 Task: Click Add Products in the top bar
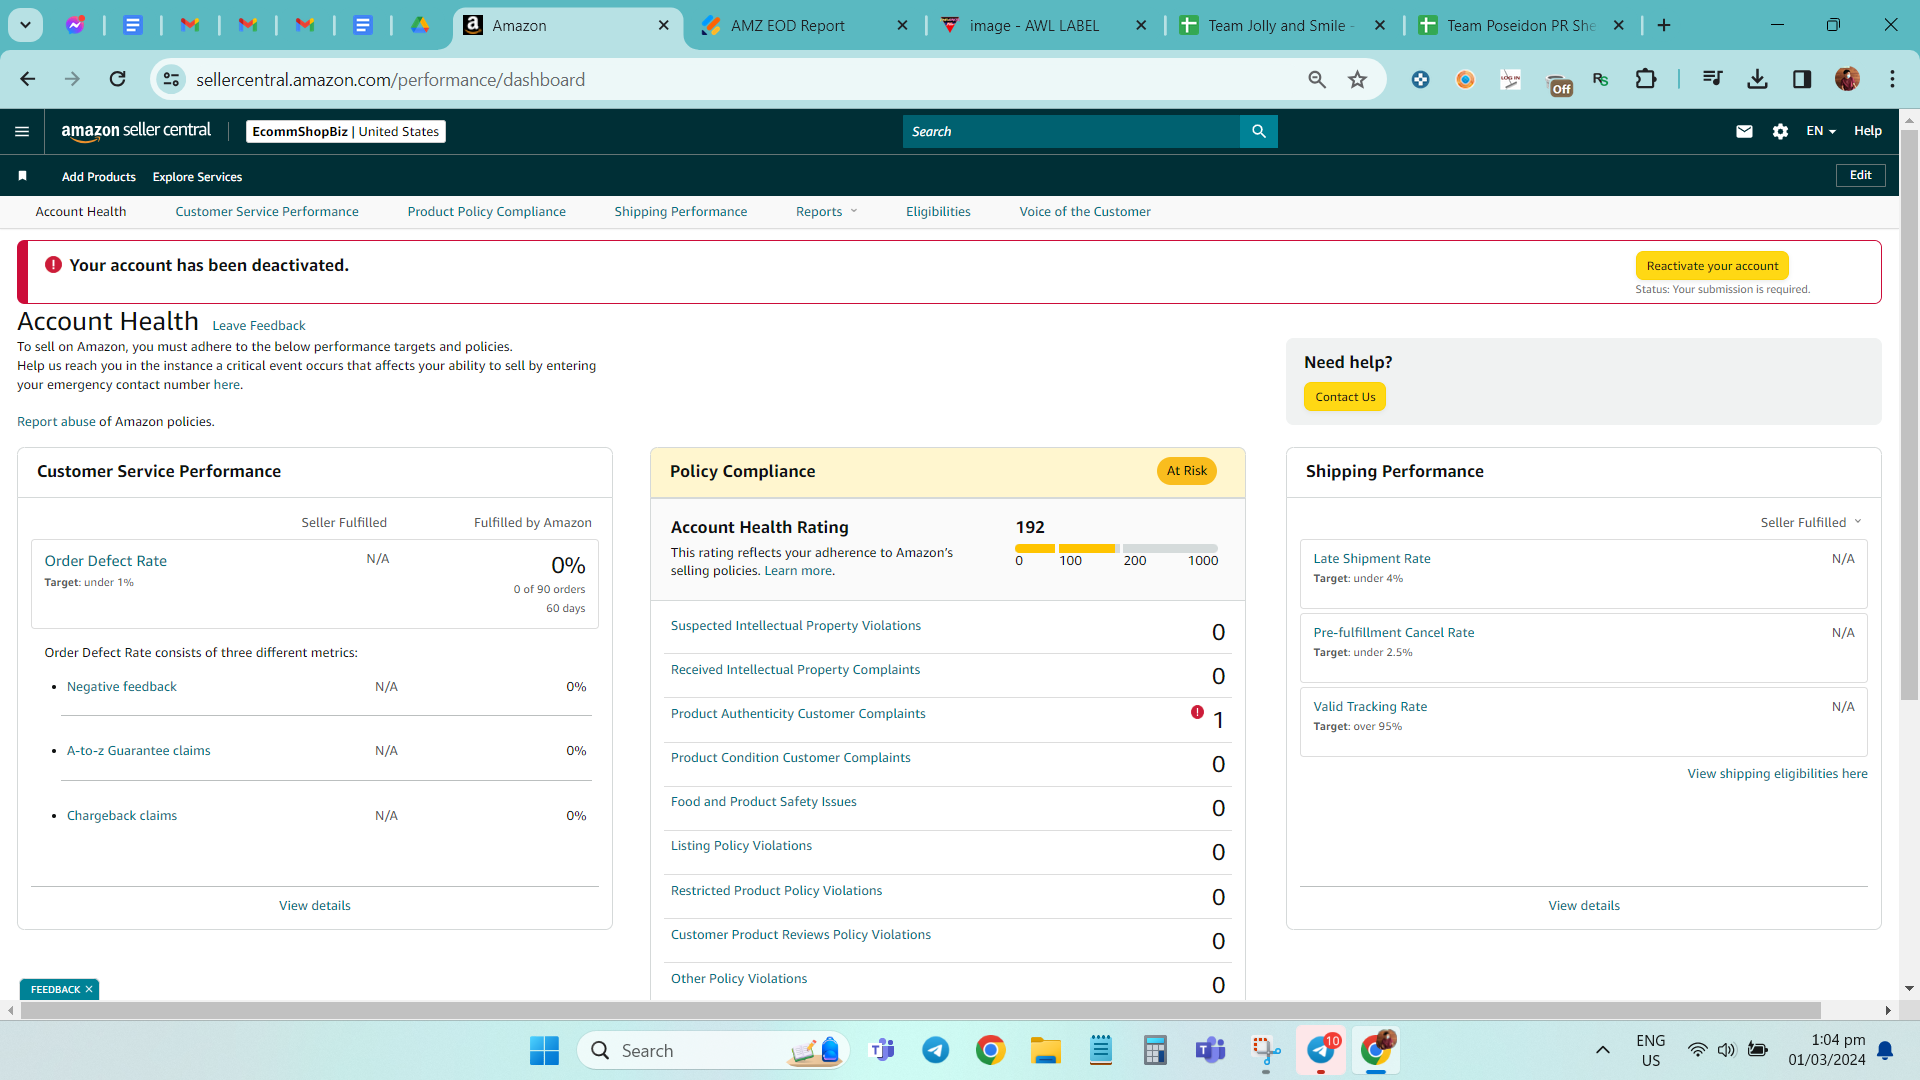(99, 177)
